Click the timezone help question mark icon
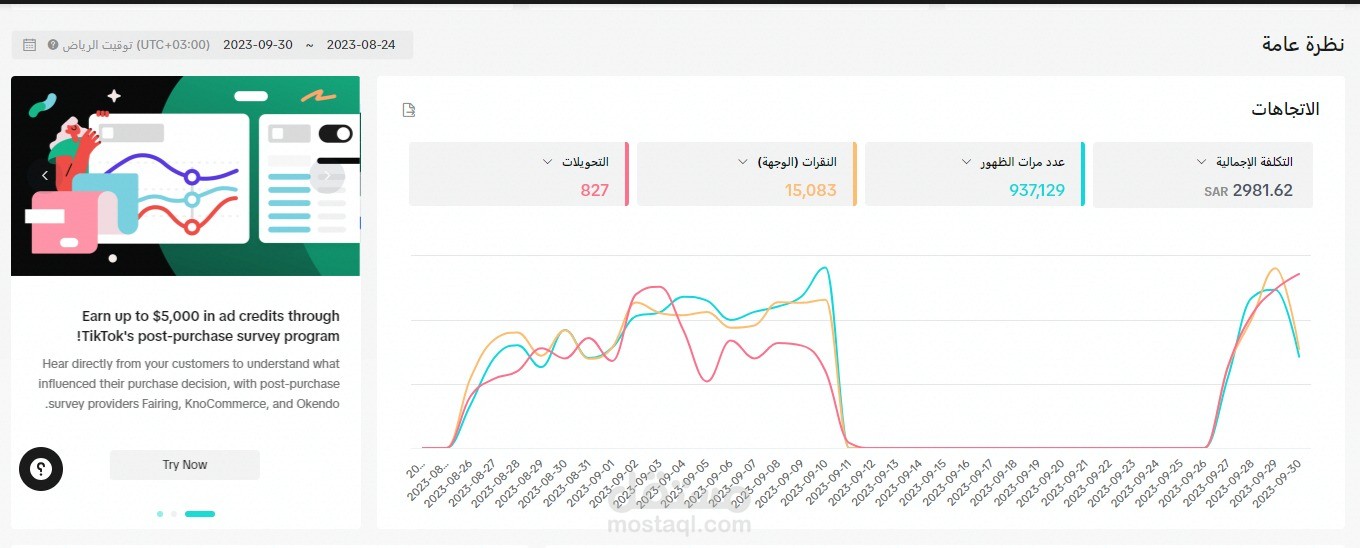1360x548 pixels. coord(53,45)
